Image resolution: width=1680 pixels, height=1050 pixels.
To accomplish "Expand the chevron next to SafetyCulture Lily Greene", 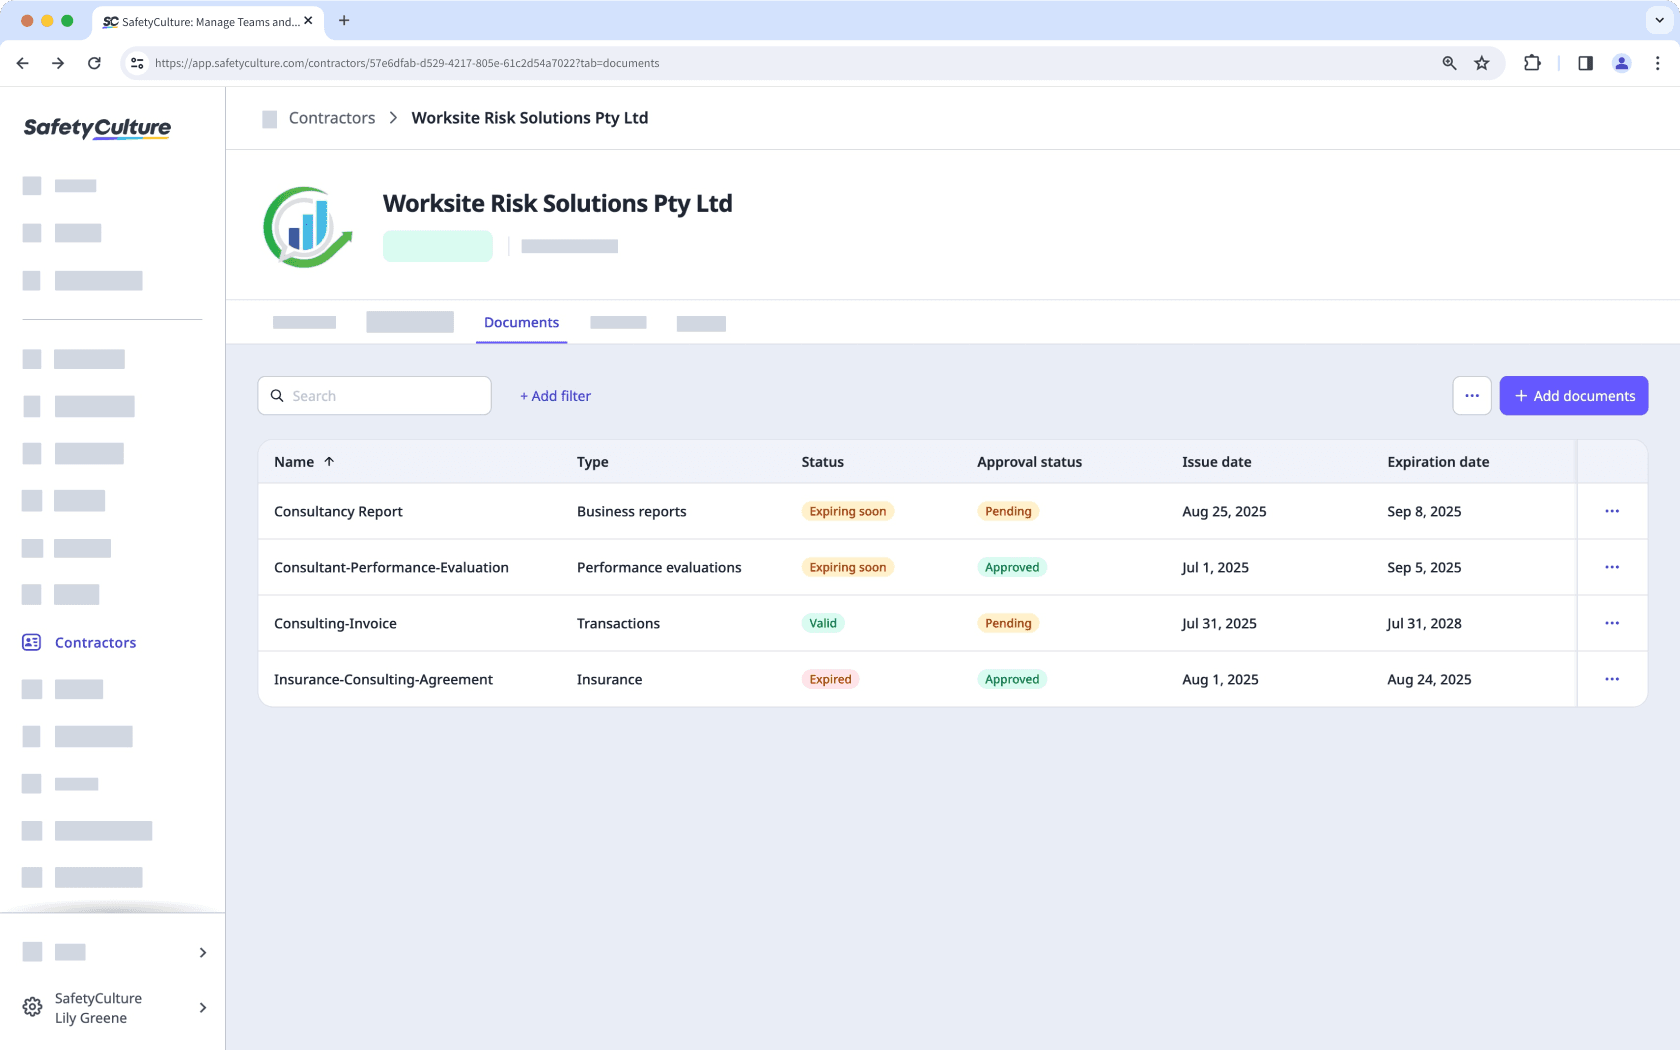I will coord(202,1007).
